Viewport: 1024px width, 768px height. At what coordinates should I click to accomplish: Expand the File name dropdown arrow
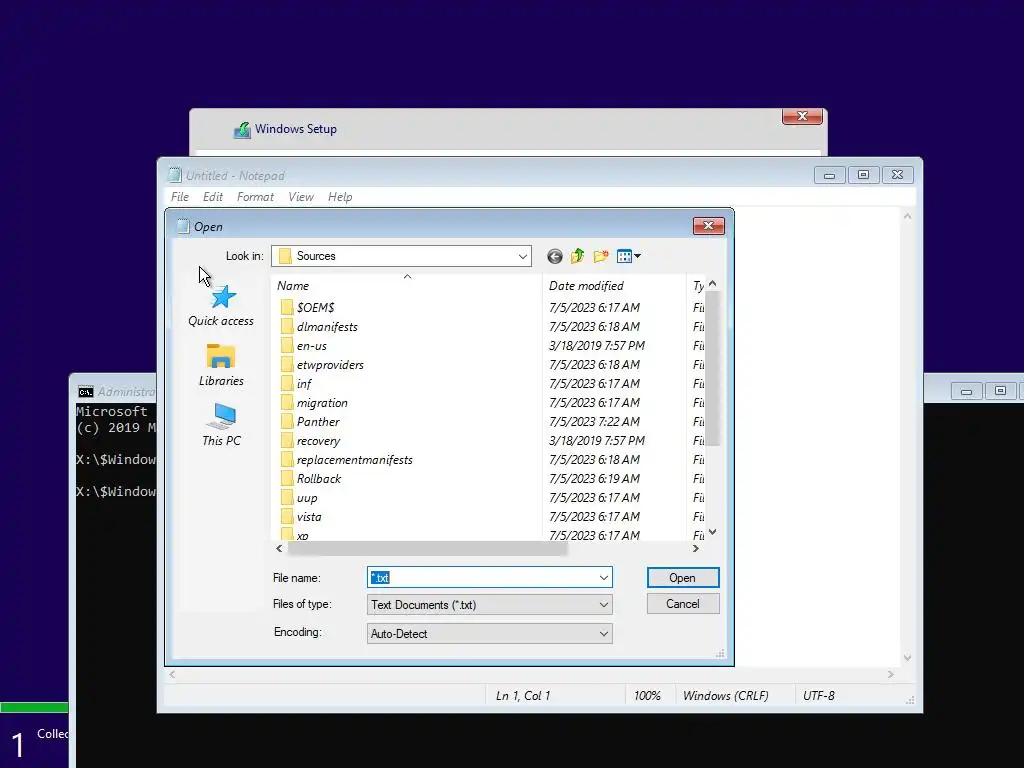tap(603, 578)
